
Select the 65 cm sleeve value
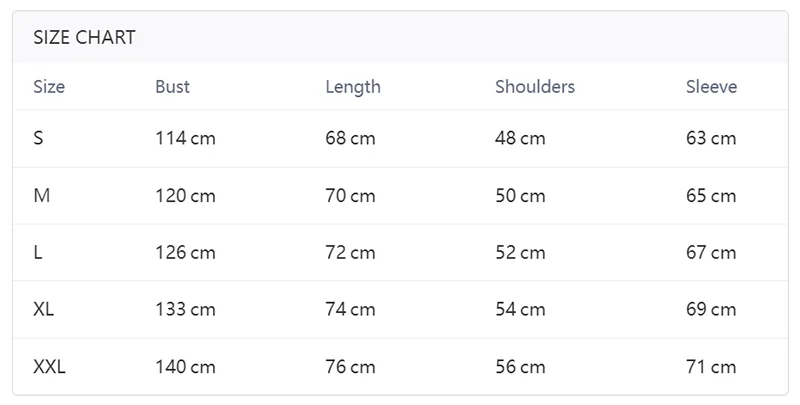(x=711, y=196)
